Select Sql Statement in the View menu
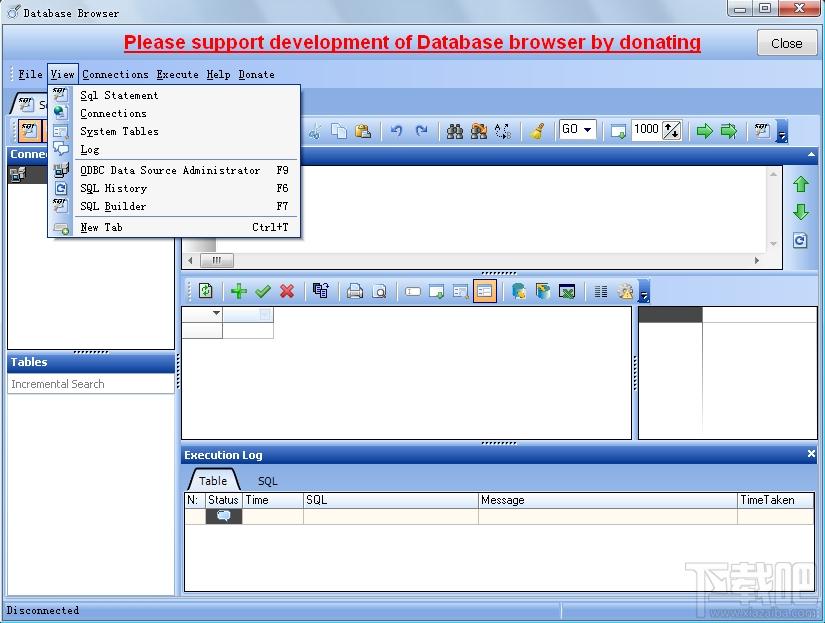 pyautogui.click(x=175, y=95)
